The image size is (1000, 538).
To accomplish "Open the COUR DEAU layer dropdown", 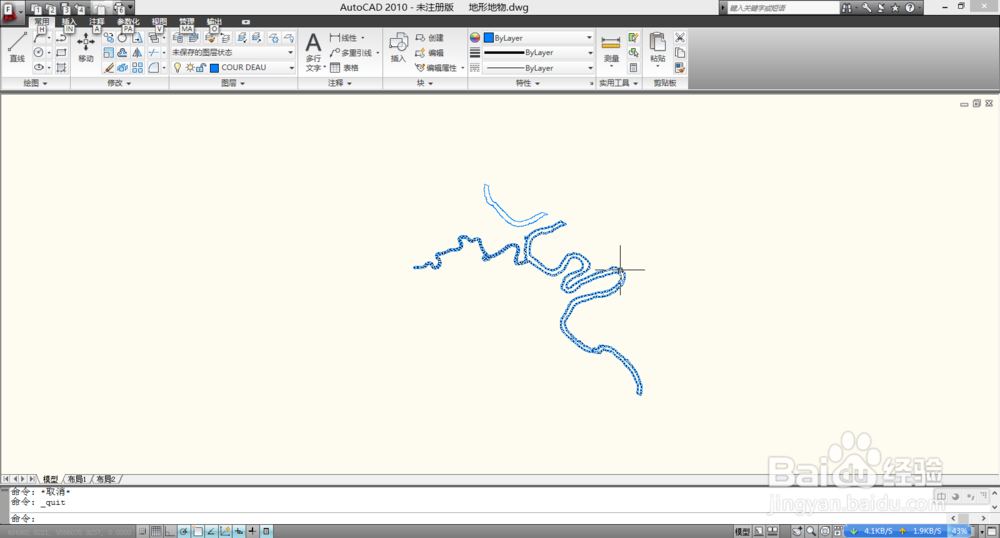I will (x=291, y=68).
